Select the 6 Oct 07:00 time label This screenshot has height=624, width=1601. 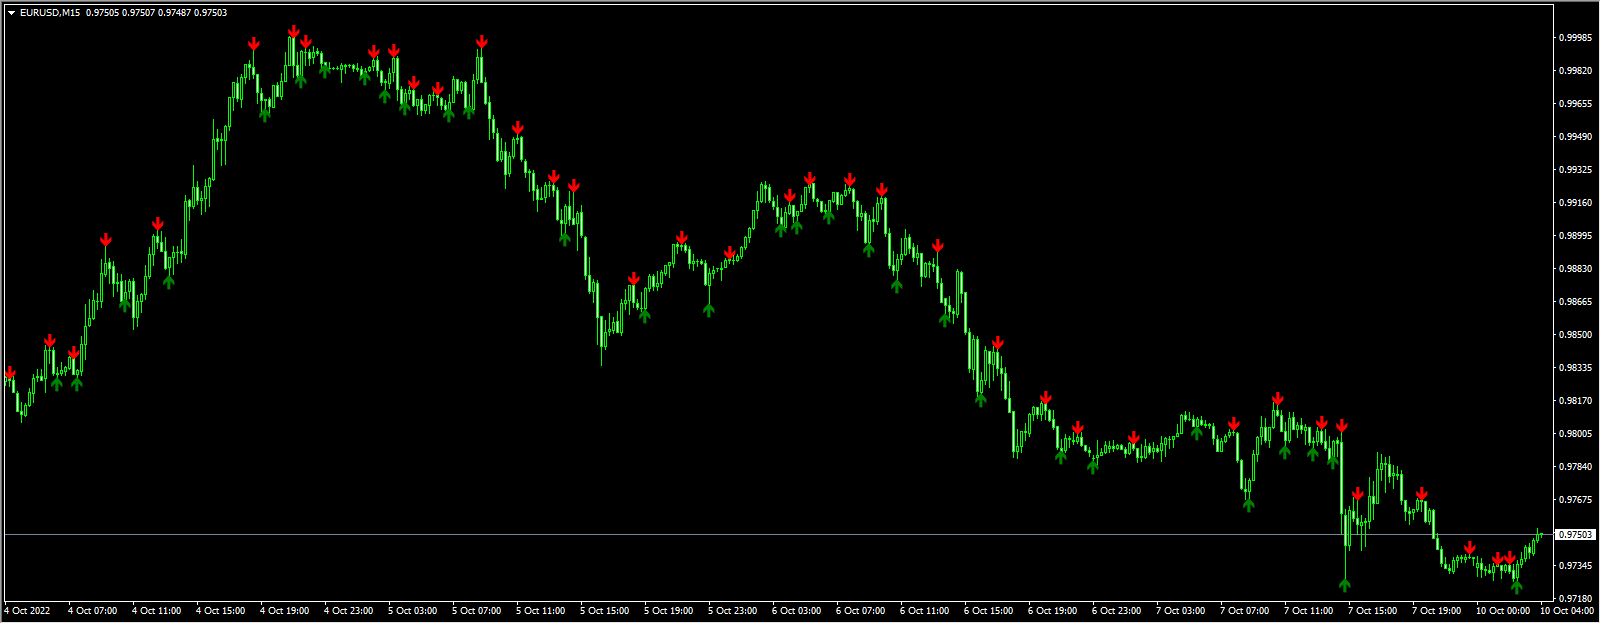coord(860,611)
